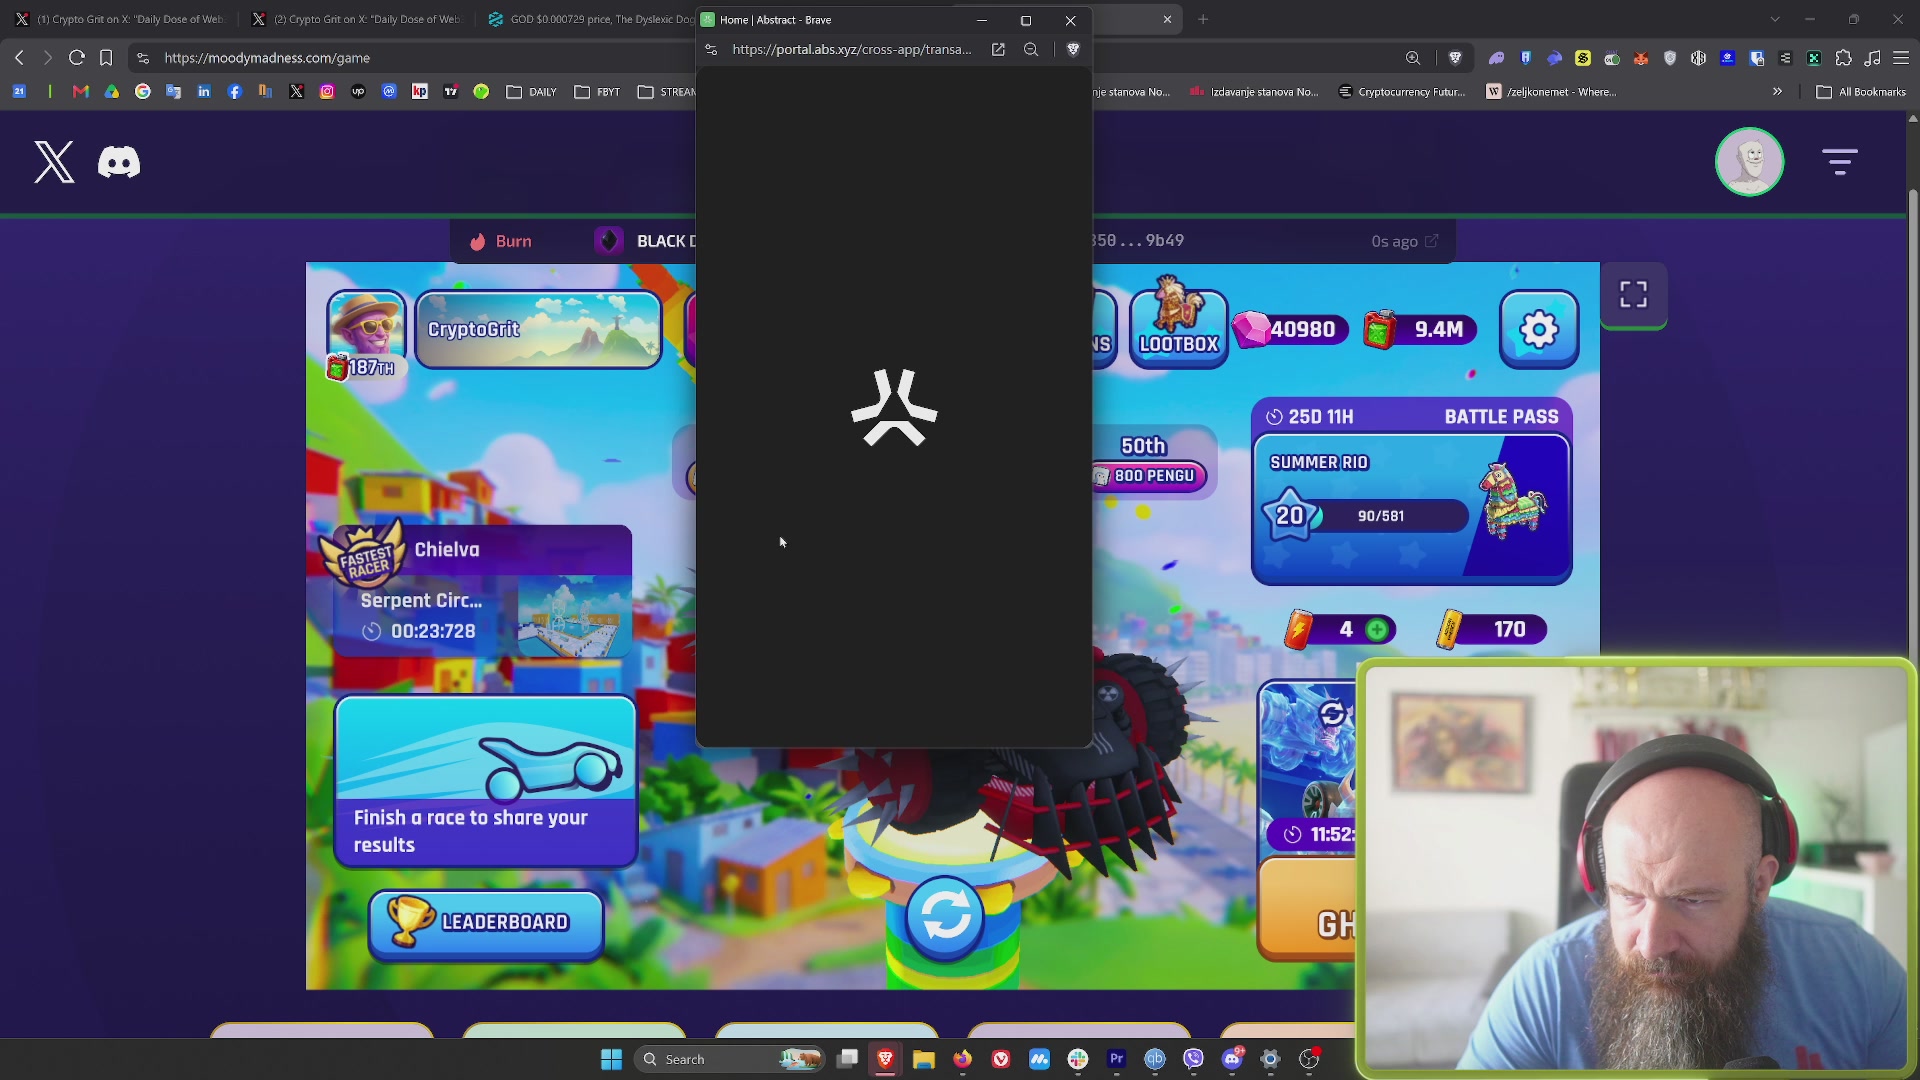Switch to GOD price tab
The width and height of the screenshot is (1920, 1080).
click(590, 19)
